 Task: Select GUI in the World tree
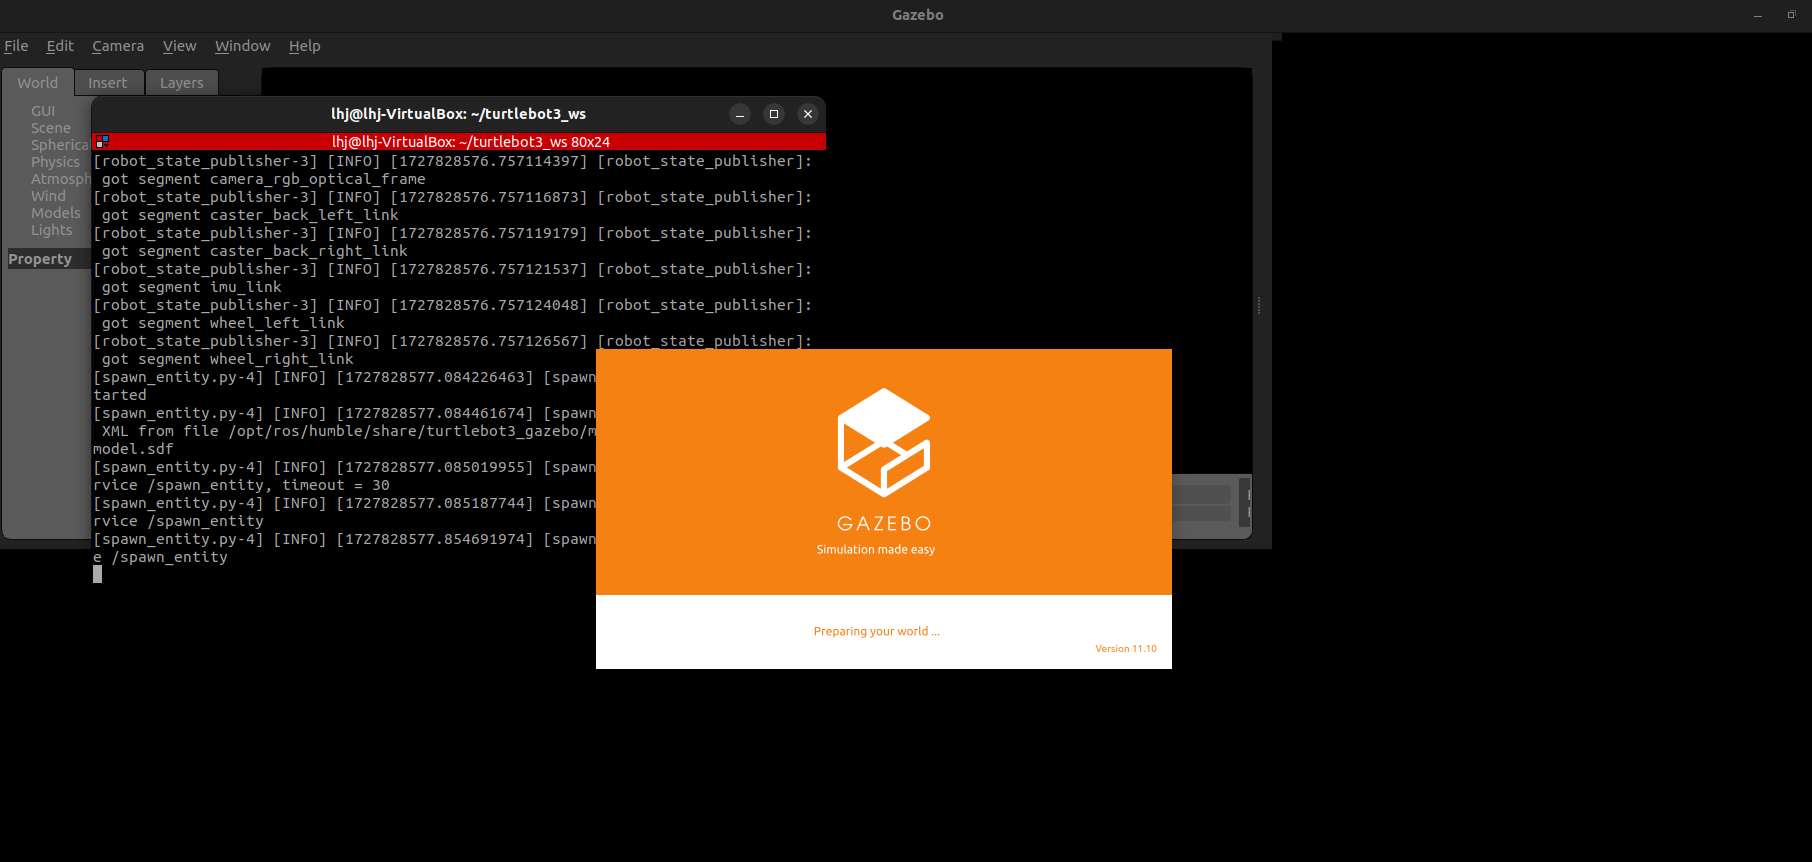click(x=43, y=111)
